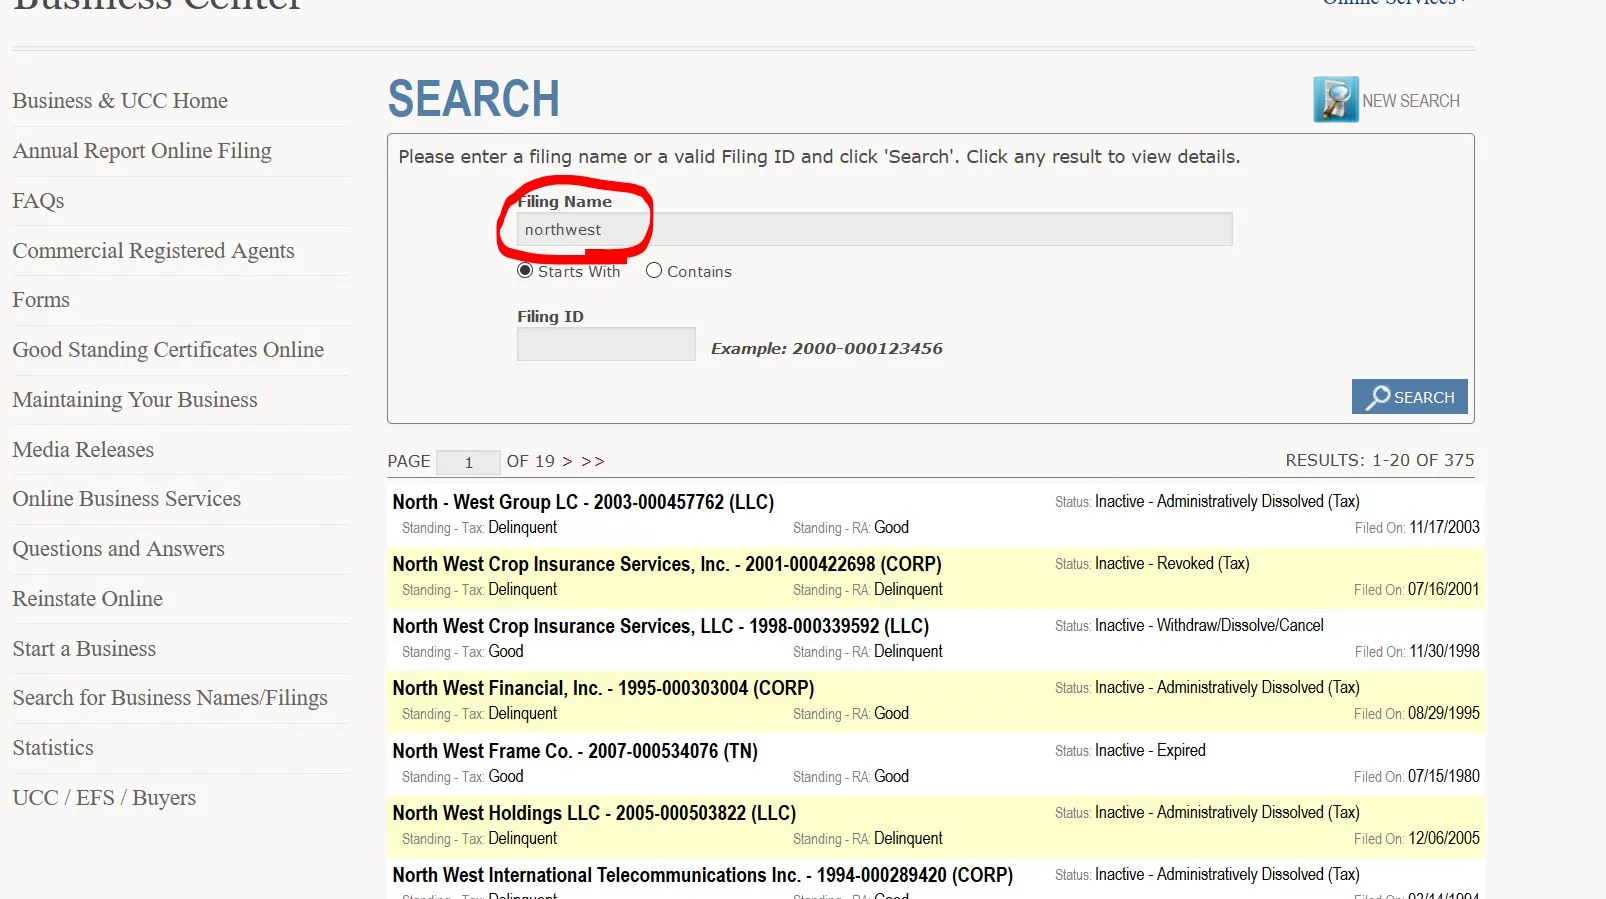
Task: Select the Contains radio option
Action: pos(654,271)
